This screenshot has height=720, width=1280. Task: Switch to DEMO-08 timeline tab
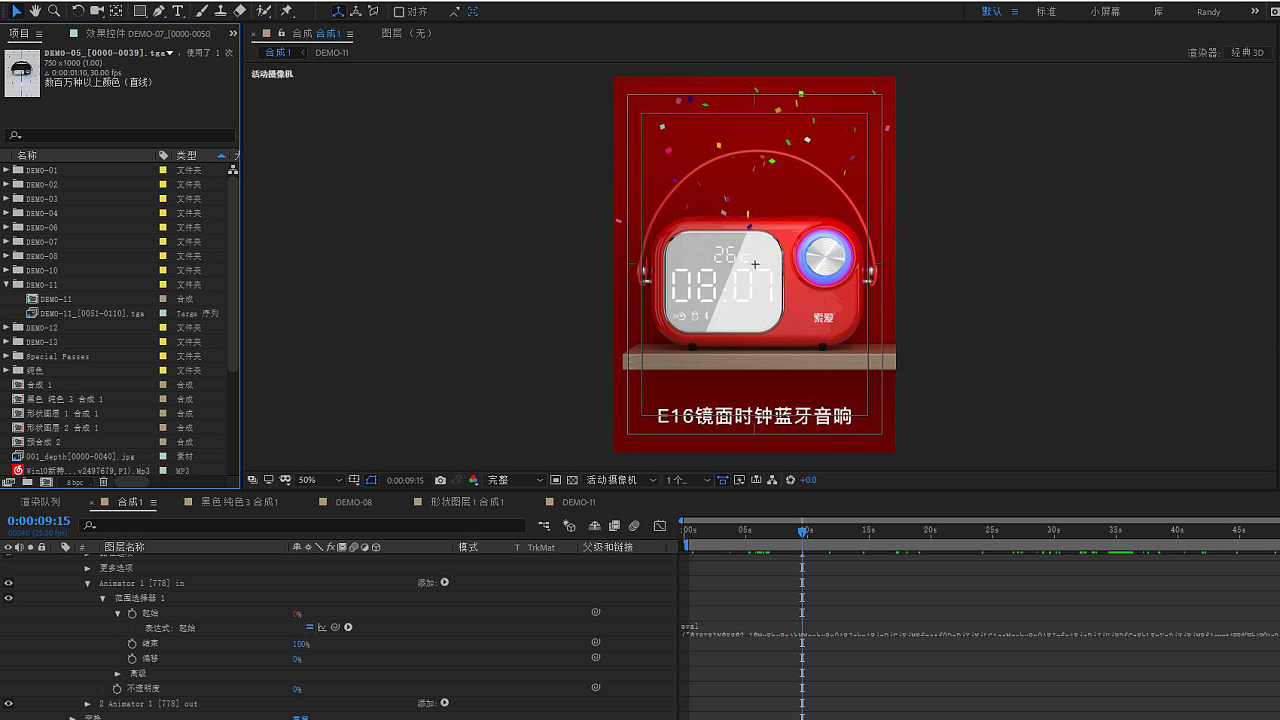coord(353,502)
